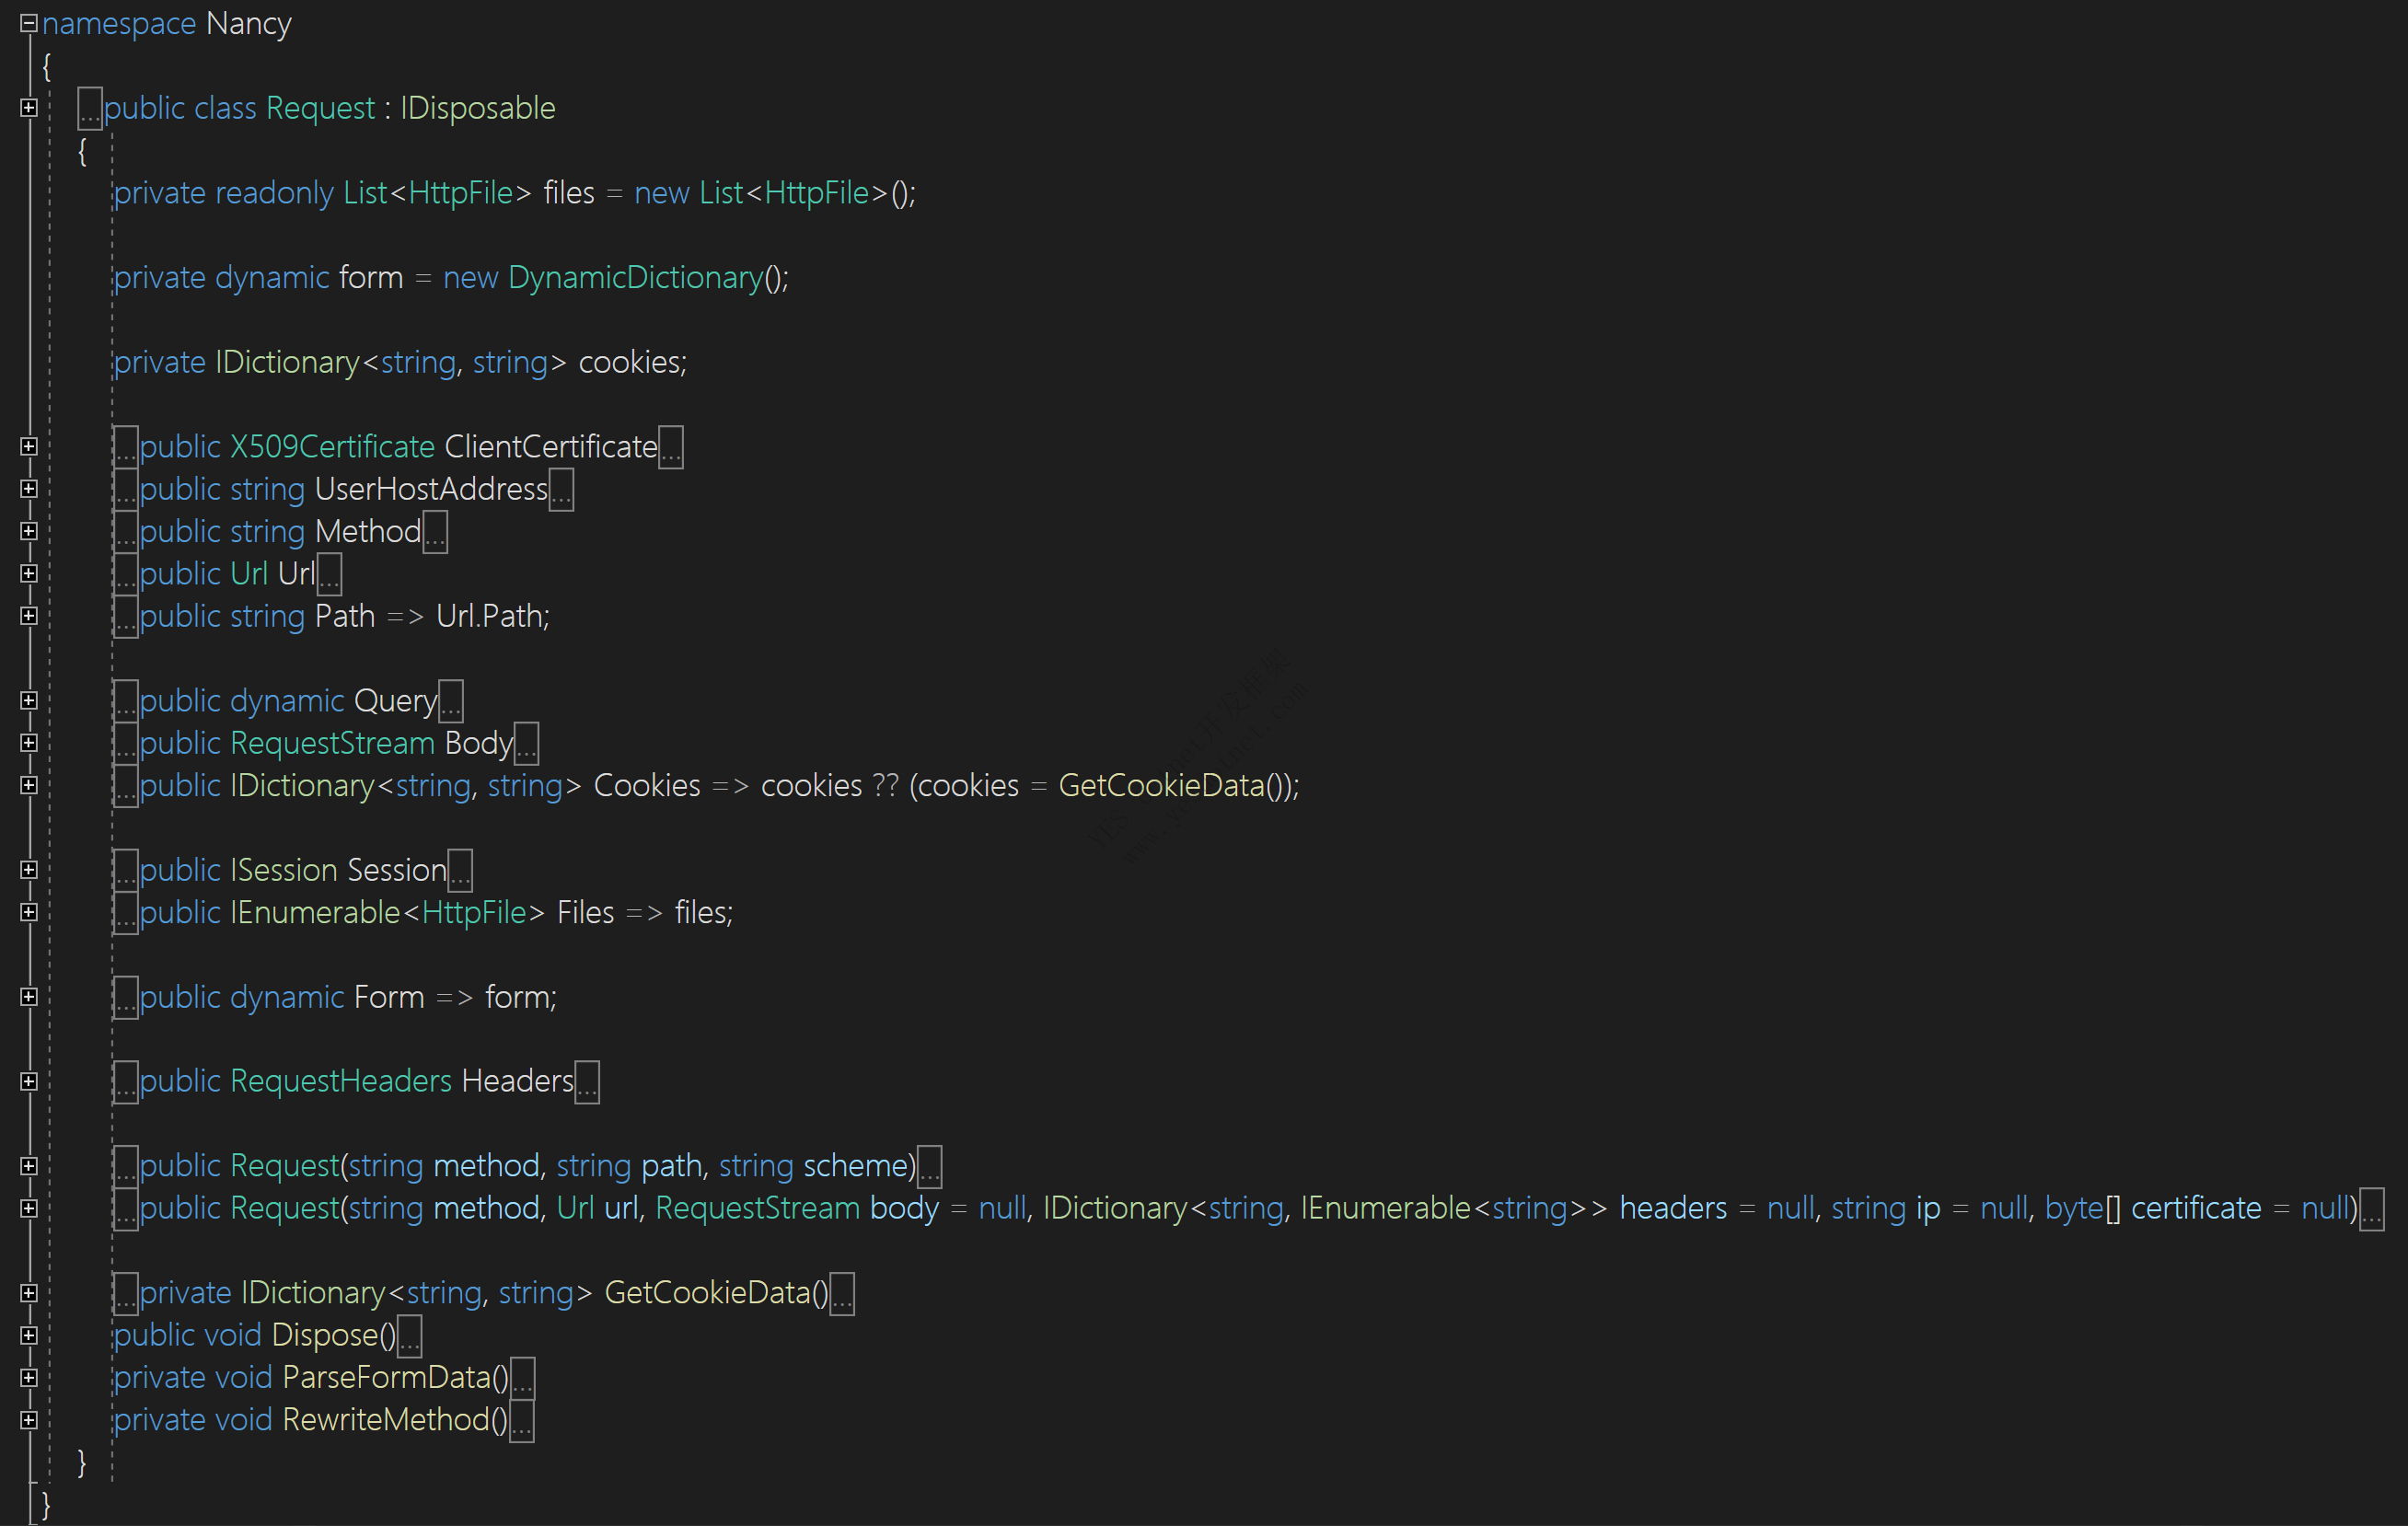Click the private cookies field declaration
2408x1526 pixels.
[x=400, y=362]
